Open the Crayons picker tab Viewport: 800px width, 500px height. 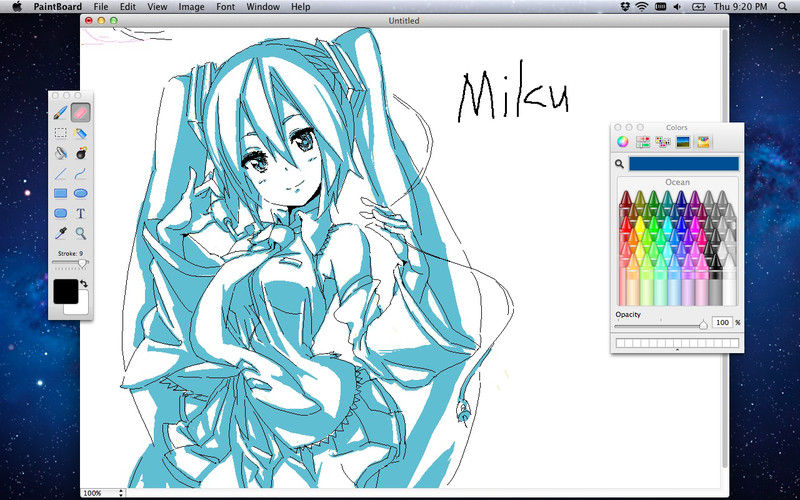pyautogui.click(x=704, y=142)
